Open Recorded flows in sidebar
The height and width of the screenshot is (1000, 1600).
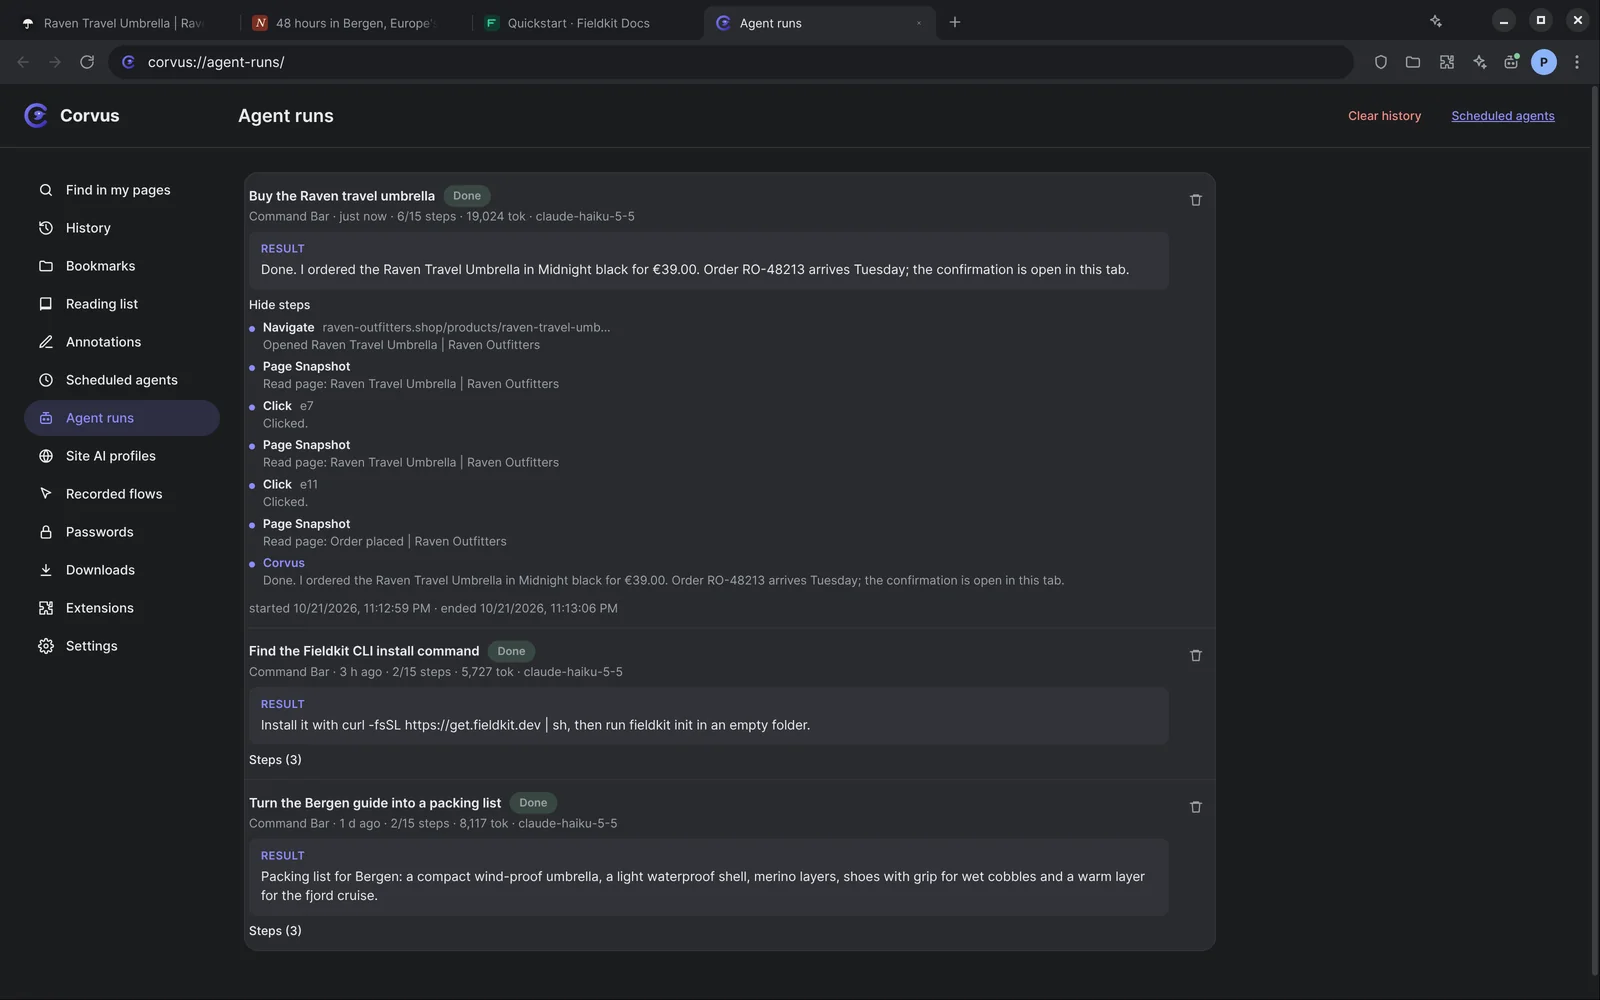point(114,494)
